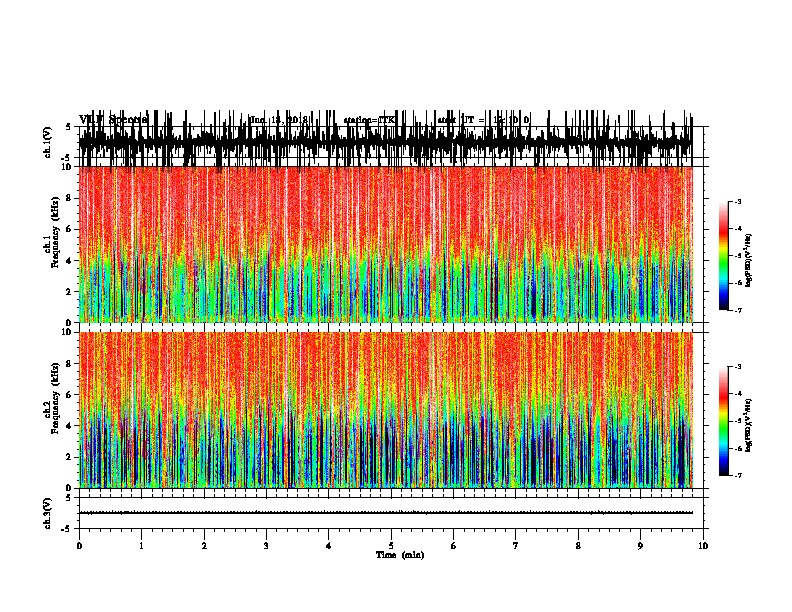Viewport: 792px width, 612px height.
Task: Click the ch.2 spectrogram color bar
Action: (724, 421)
